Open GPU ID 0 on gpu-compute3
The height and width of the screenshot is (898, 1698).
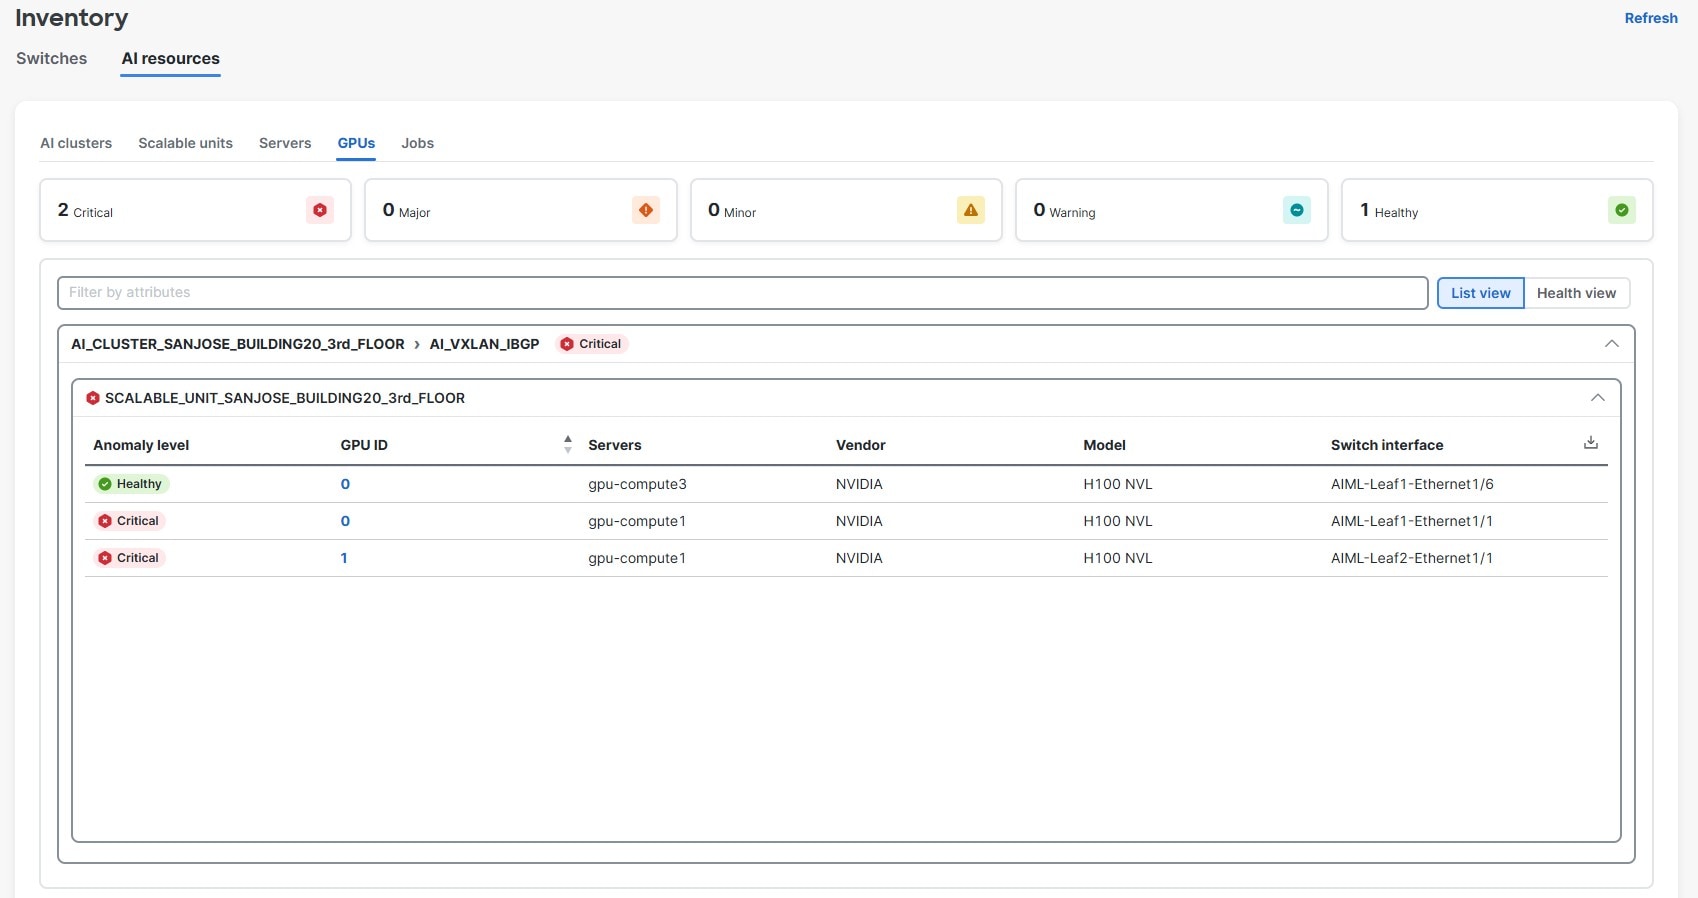tap(345, 484)
